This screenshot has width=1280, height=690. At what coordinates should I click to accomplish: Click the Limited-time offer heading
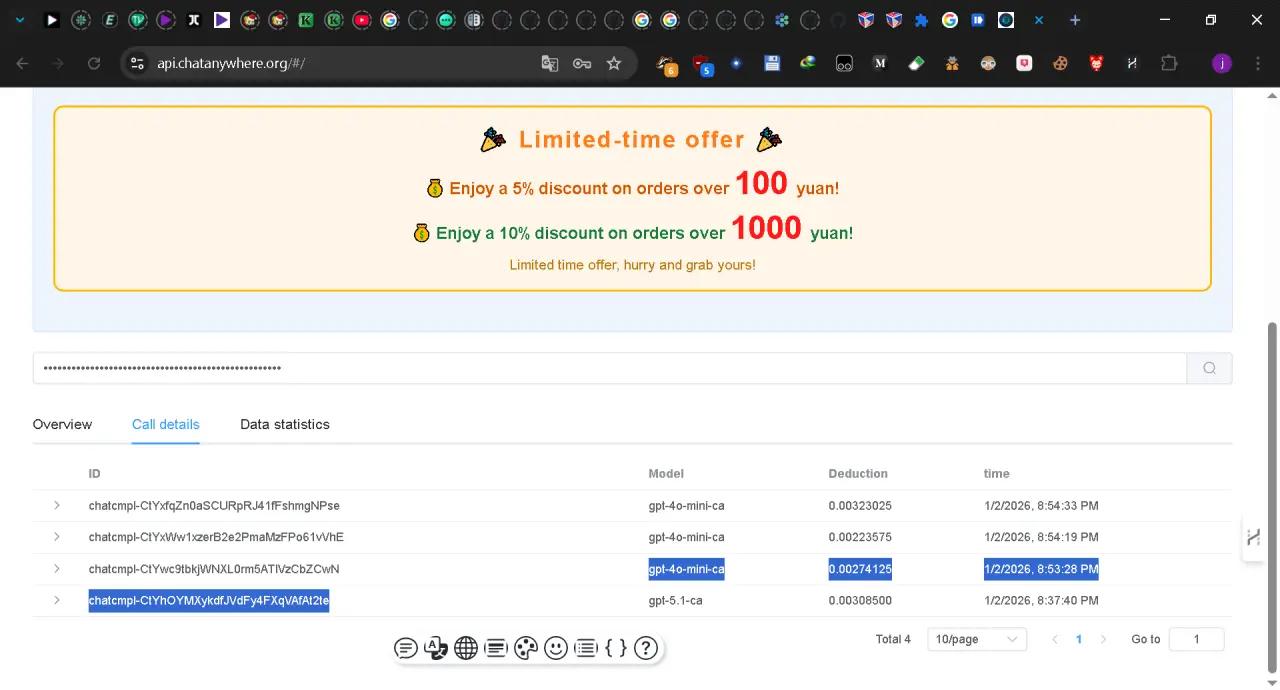[x=632, y=139]
